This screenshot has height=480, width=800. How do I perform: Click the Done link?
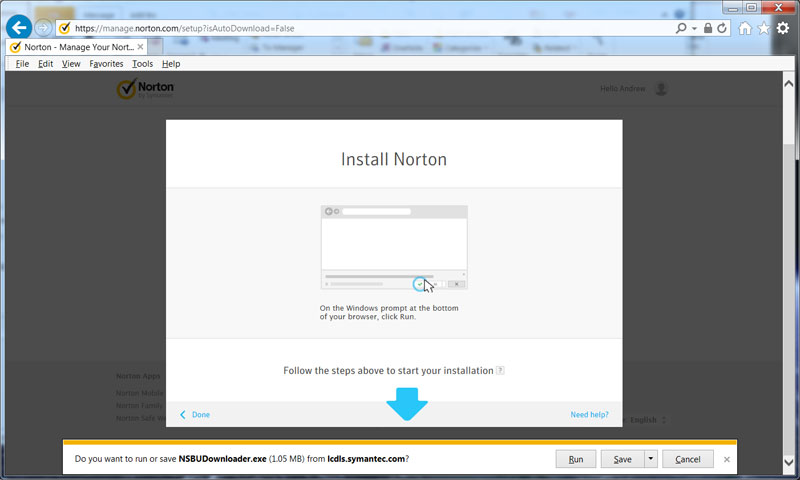[201, 415]
